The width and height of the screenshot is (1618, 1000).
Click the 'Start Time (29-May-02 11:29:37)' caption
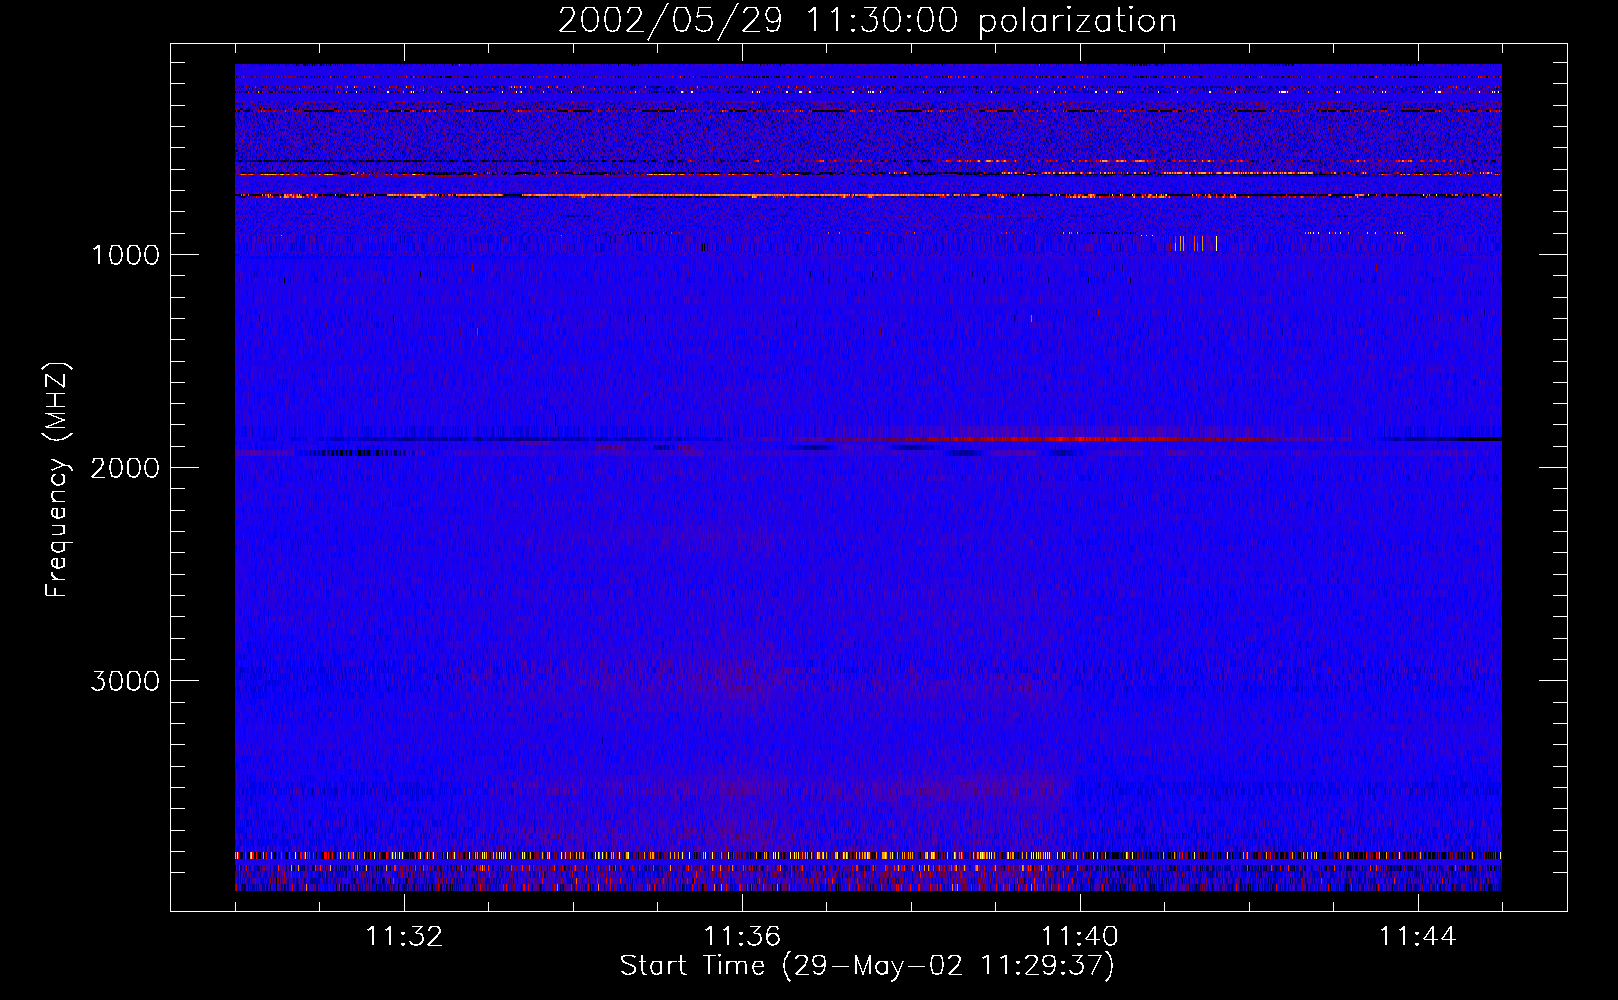tap(867, 966)
